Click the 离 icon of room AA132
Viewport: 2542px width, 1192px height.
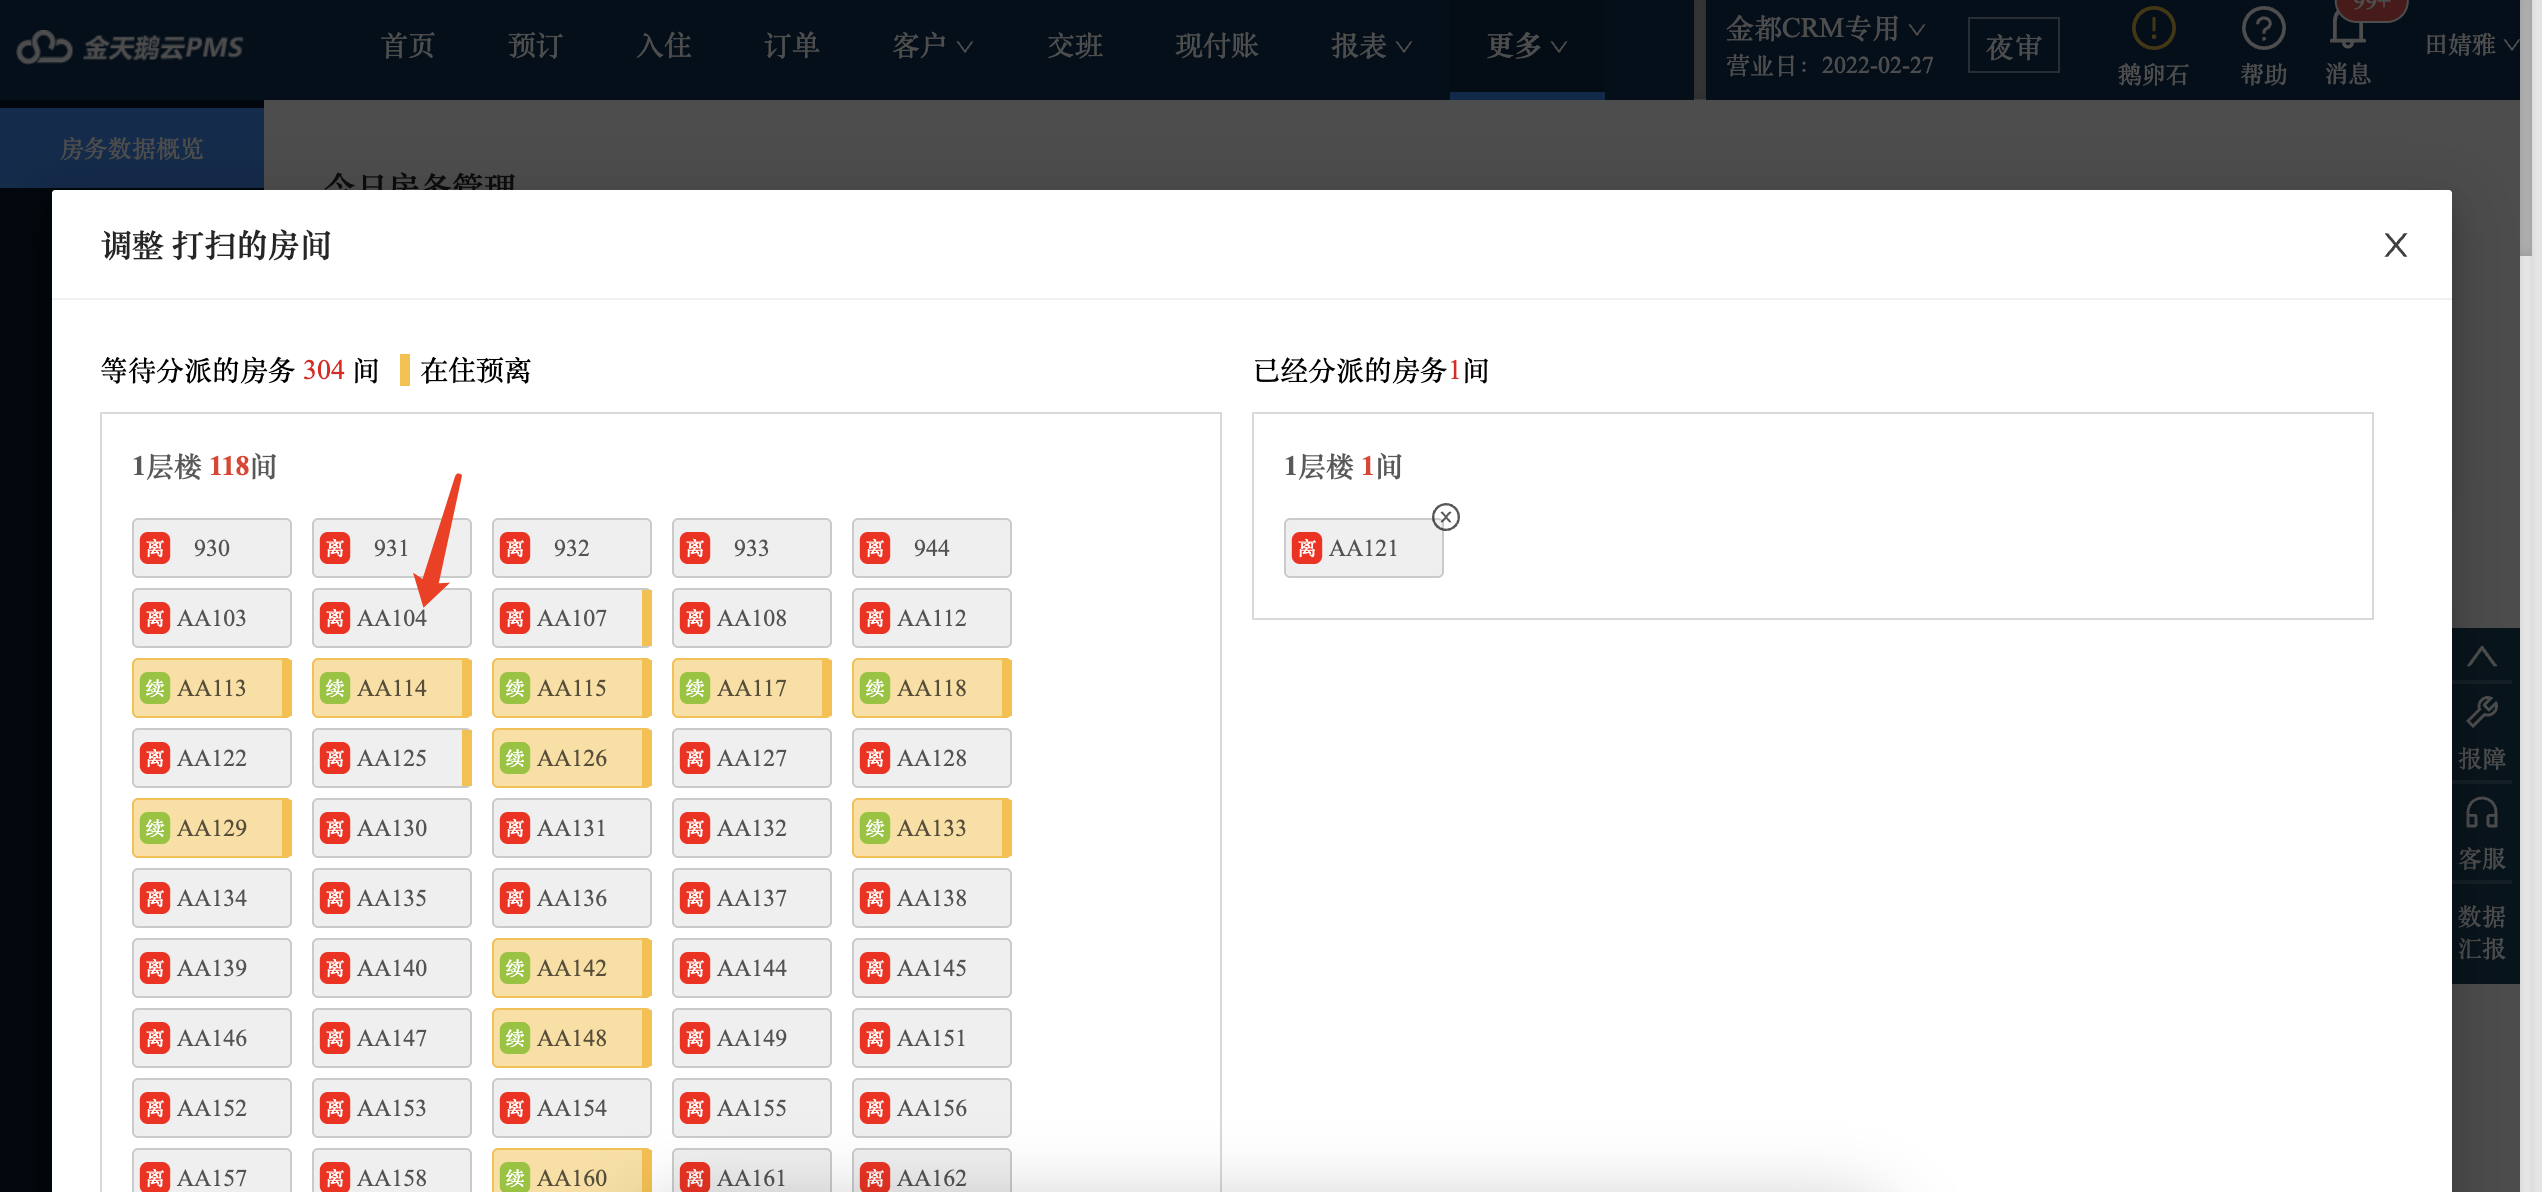coord(695,828)
